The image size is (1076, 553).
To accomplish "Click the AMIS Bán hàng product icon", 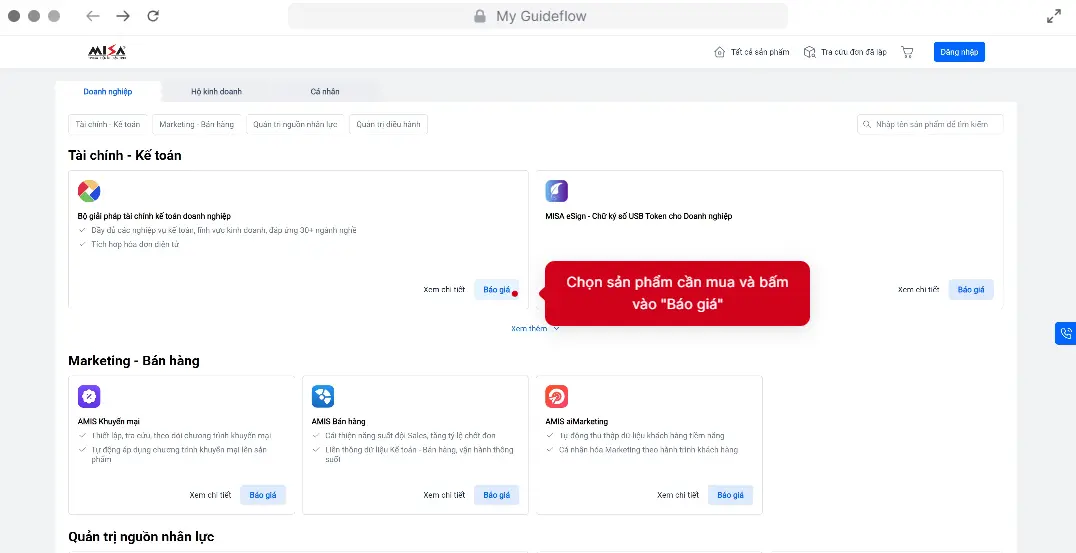I will 323,396.
